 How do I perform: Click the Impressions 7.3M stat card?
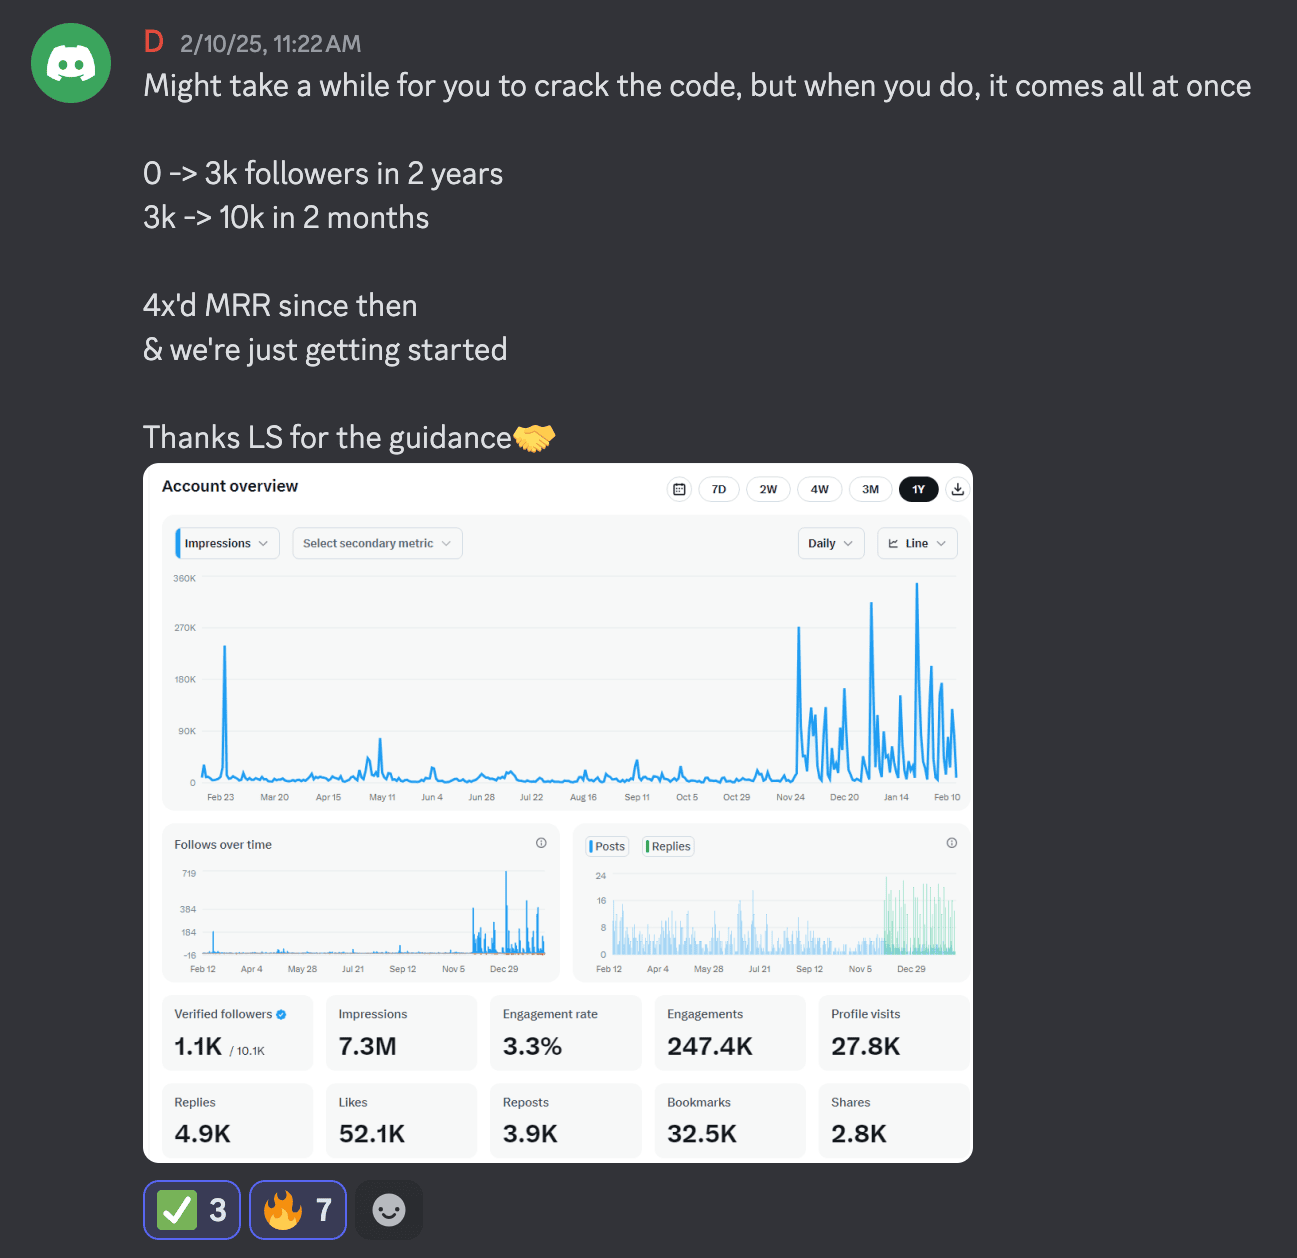401,1032
